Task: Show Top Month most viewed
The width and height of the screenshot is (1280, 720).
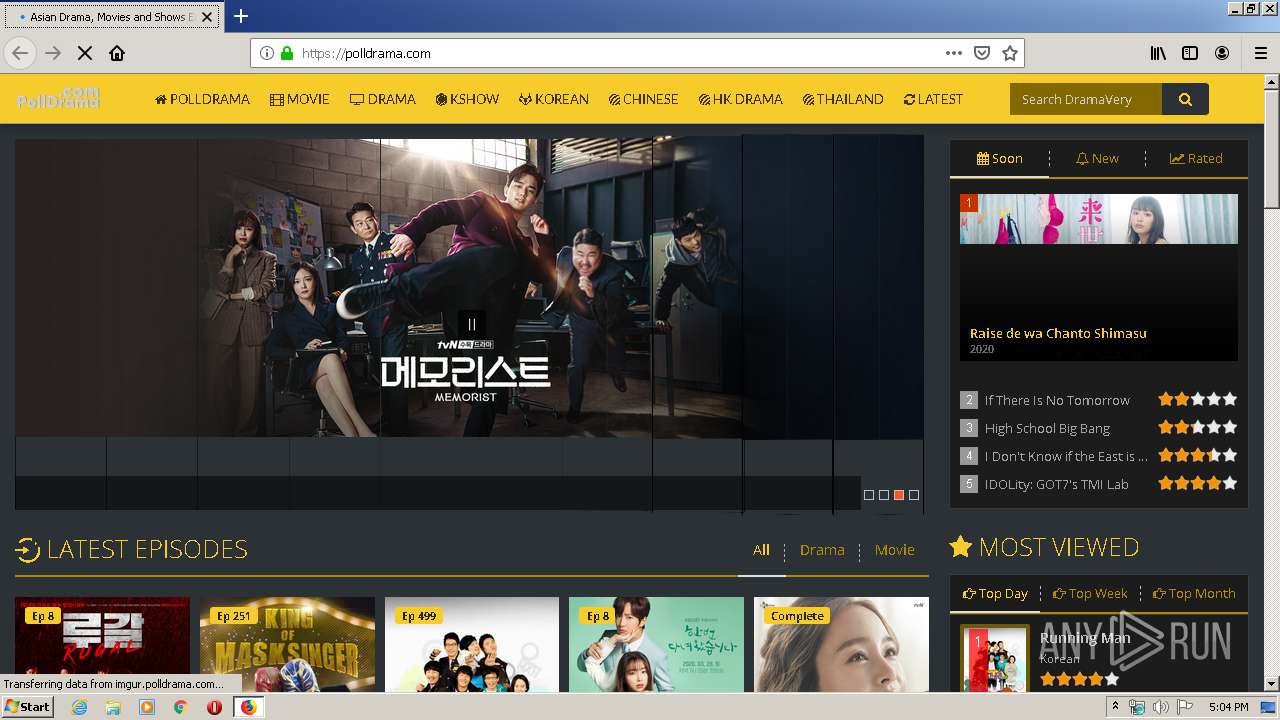Action: coord(1194,593)
